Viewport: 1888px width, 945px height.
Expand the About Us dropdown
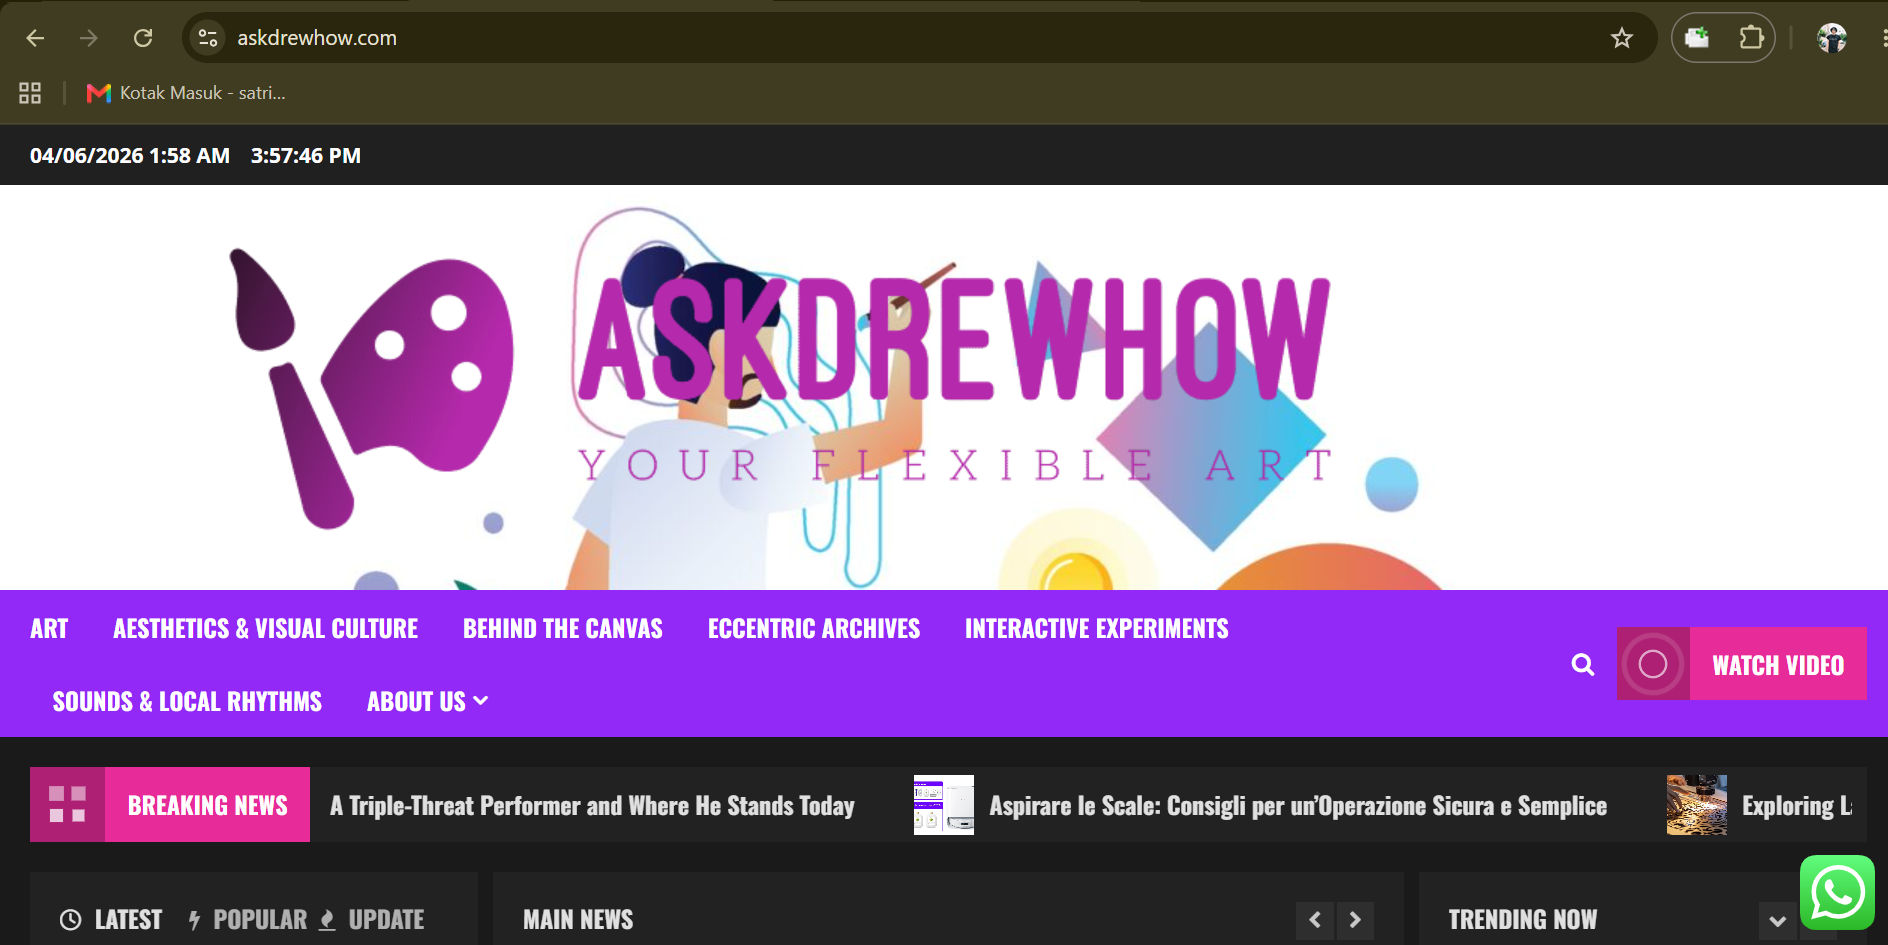tap(427, 702)
